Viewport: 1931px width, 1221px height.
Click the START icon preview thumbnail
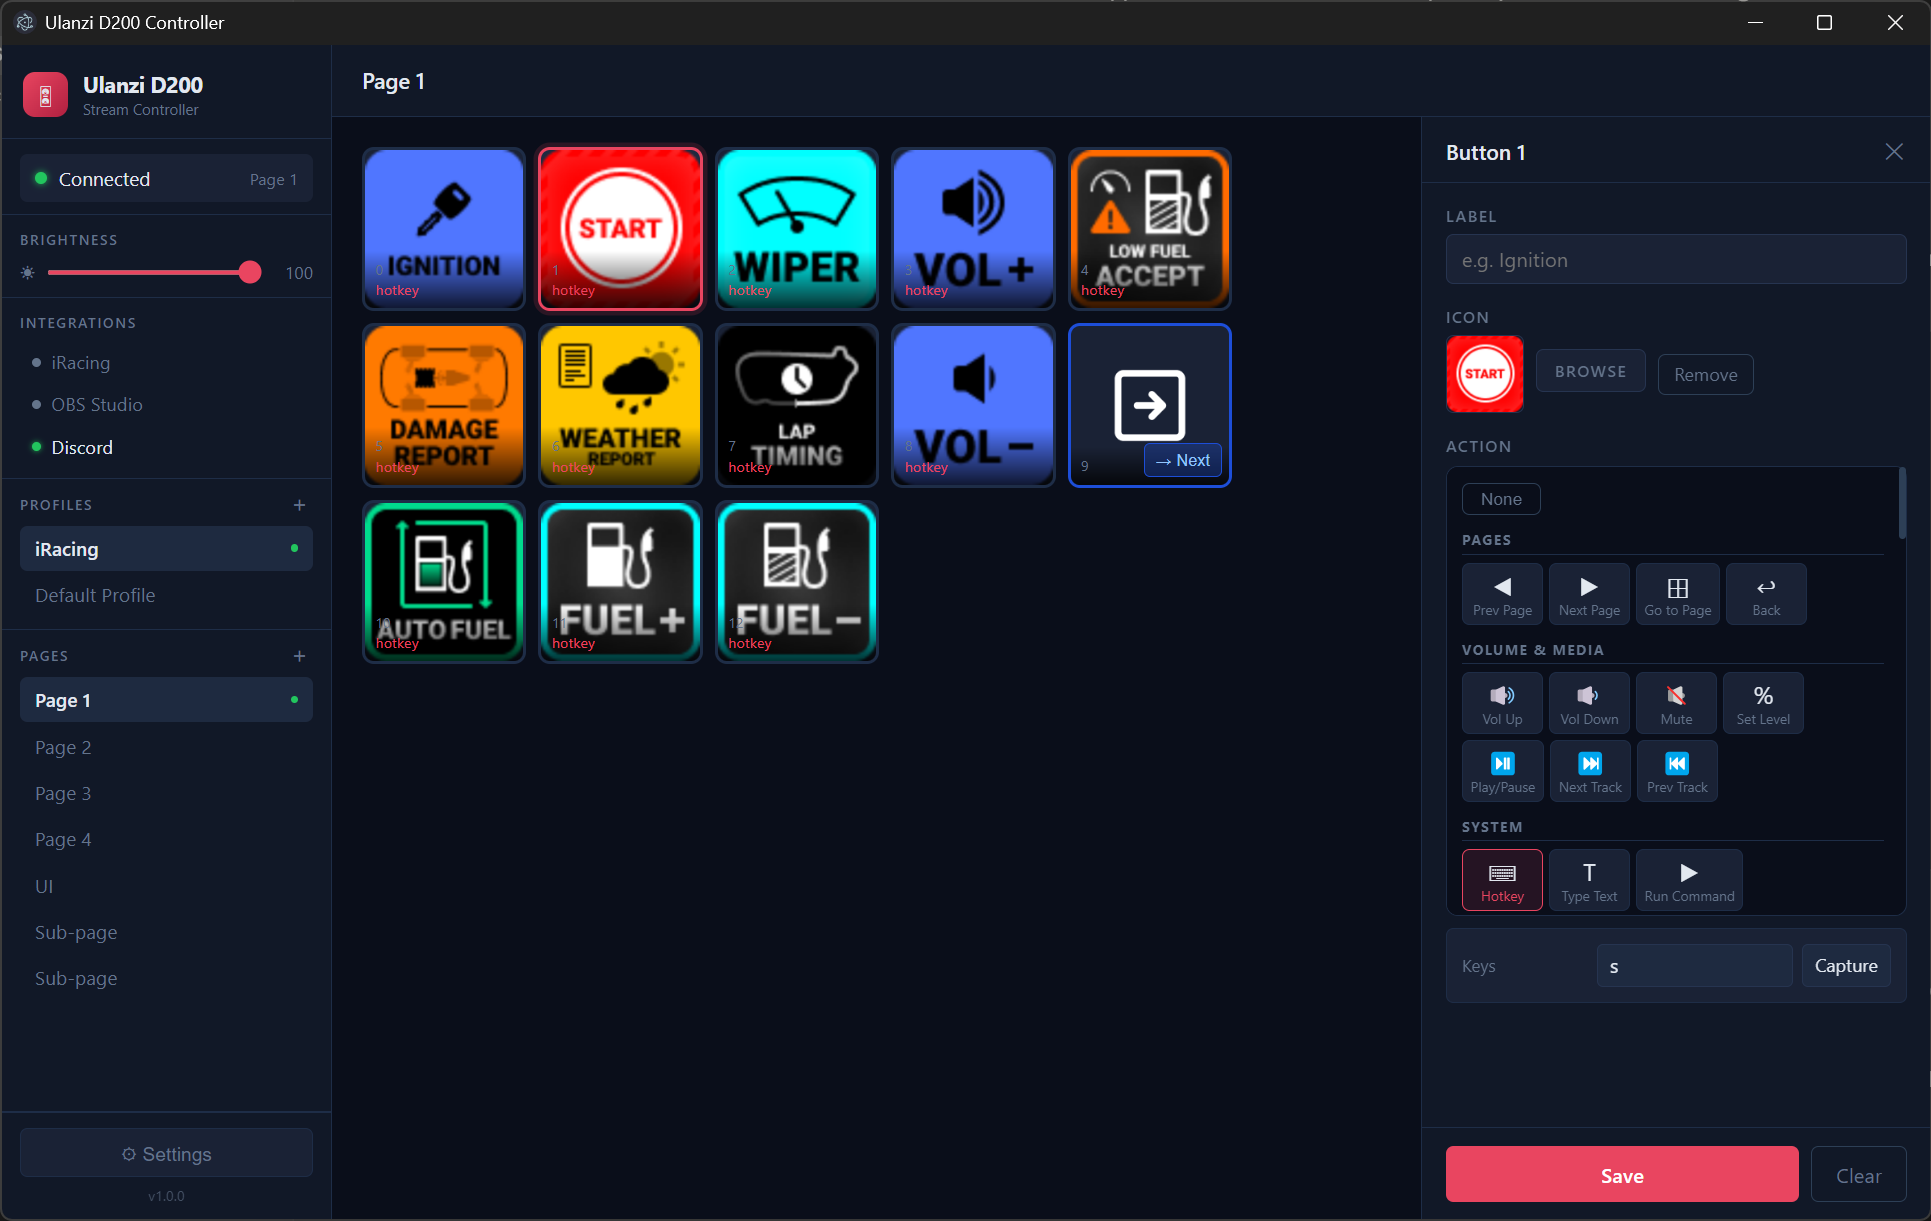point(1485,374)
